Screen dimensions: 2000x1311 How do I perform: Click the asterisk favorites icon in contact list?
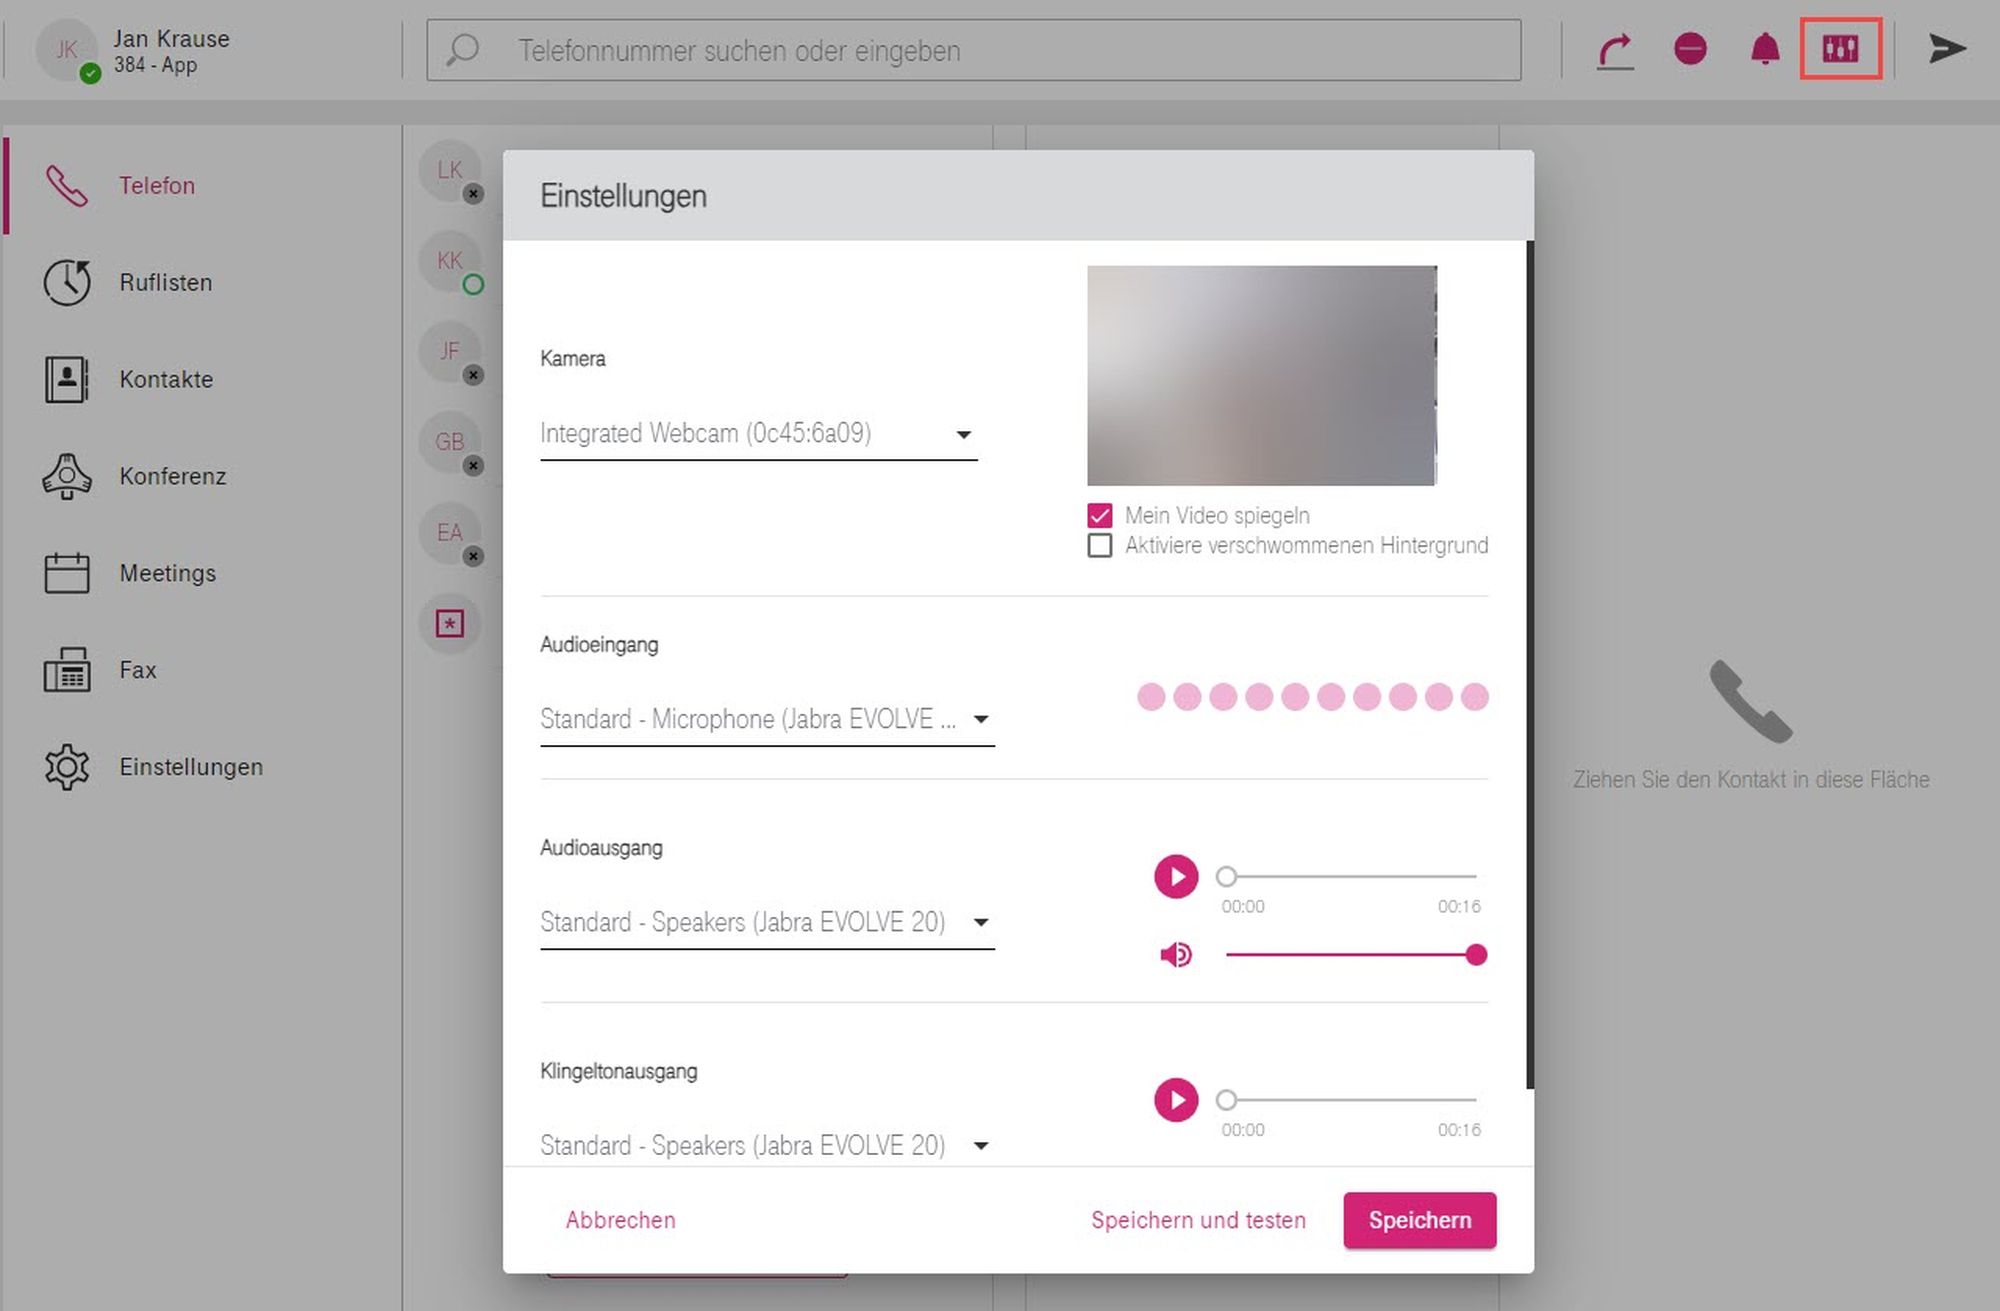[450, 624]
